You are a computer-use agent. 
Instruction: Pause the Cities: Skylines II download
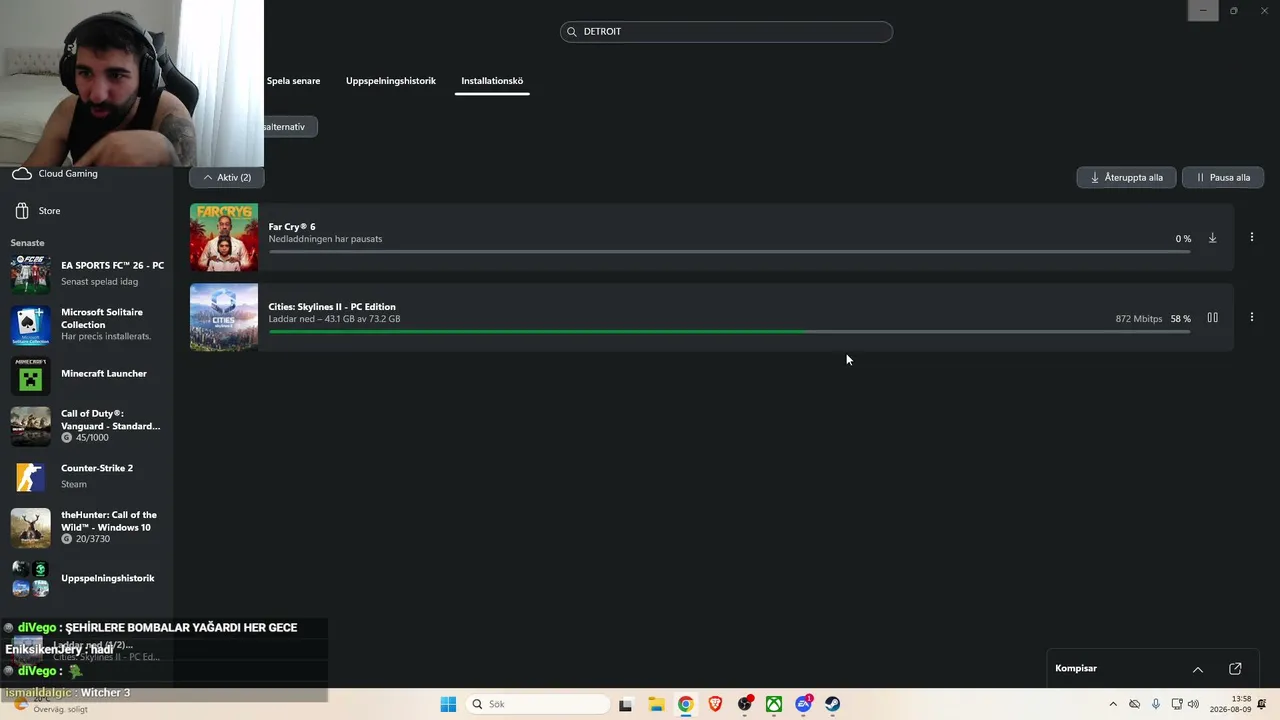coord(1212,318)
